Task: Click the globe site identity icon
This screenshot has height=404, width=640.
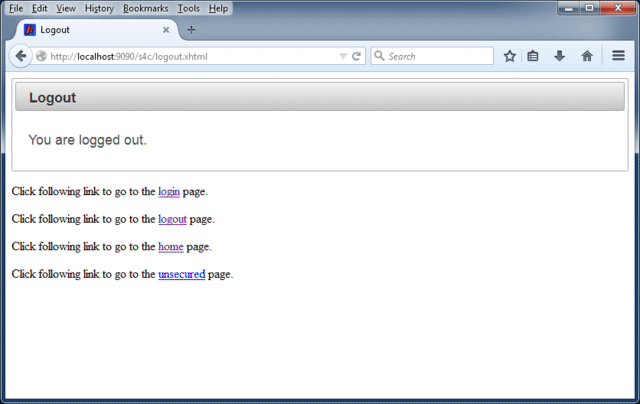Action: [x=41, y=56]
